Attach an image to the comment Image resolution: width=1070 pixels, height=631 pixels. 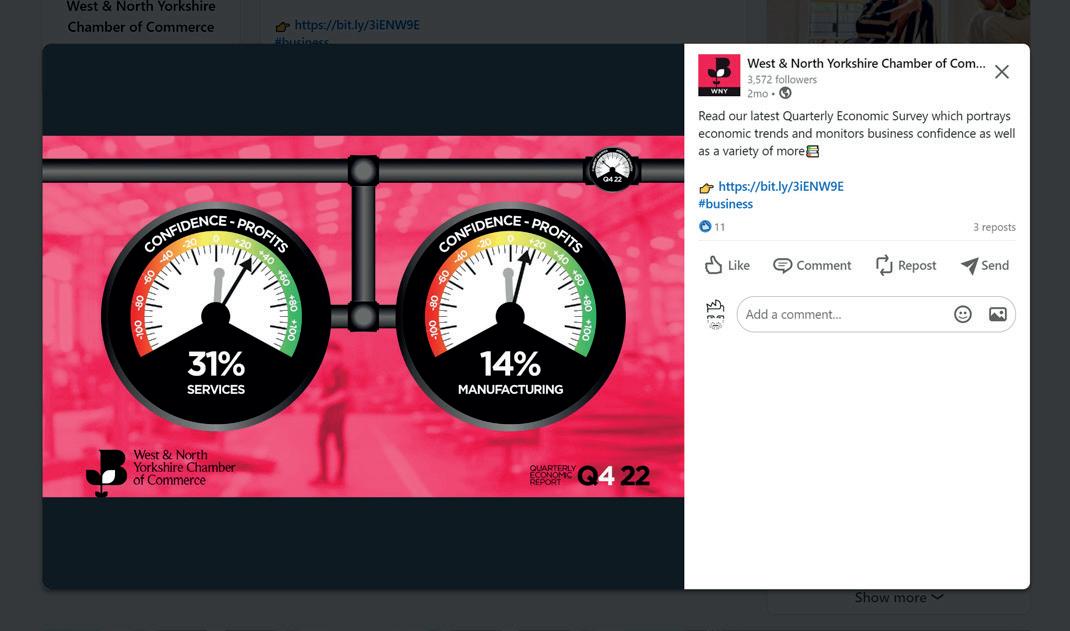(998, 314)
